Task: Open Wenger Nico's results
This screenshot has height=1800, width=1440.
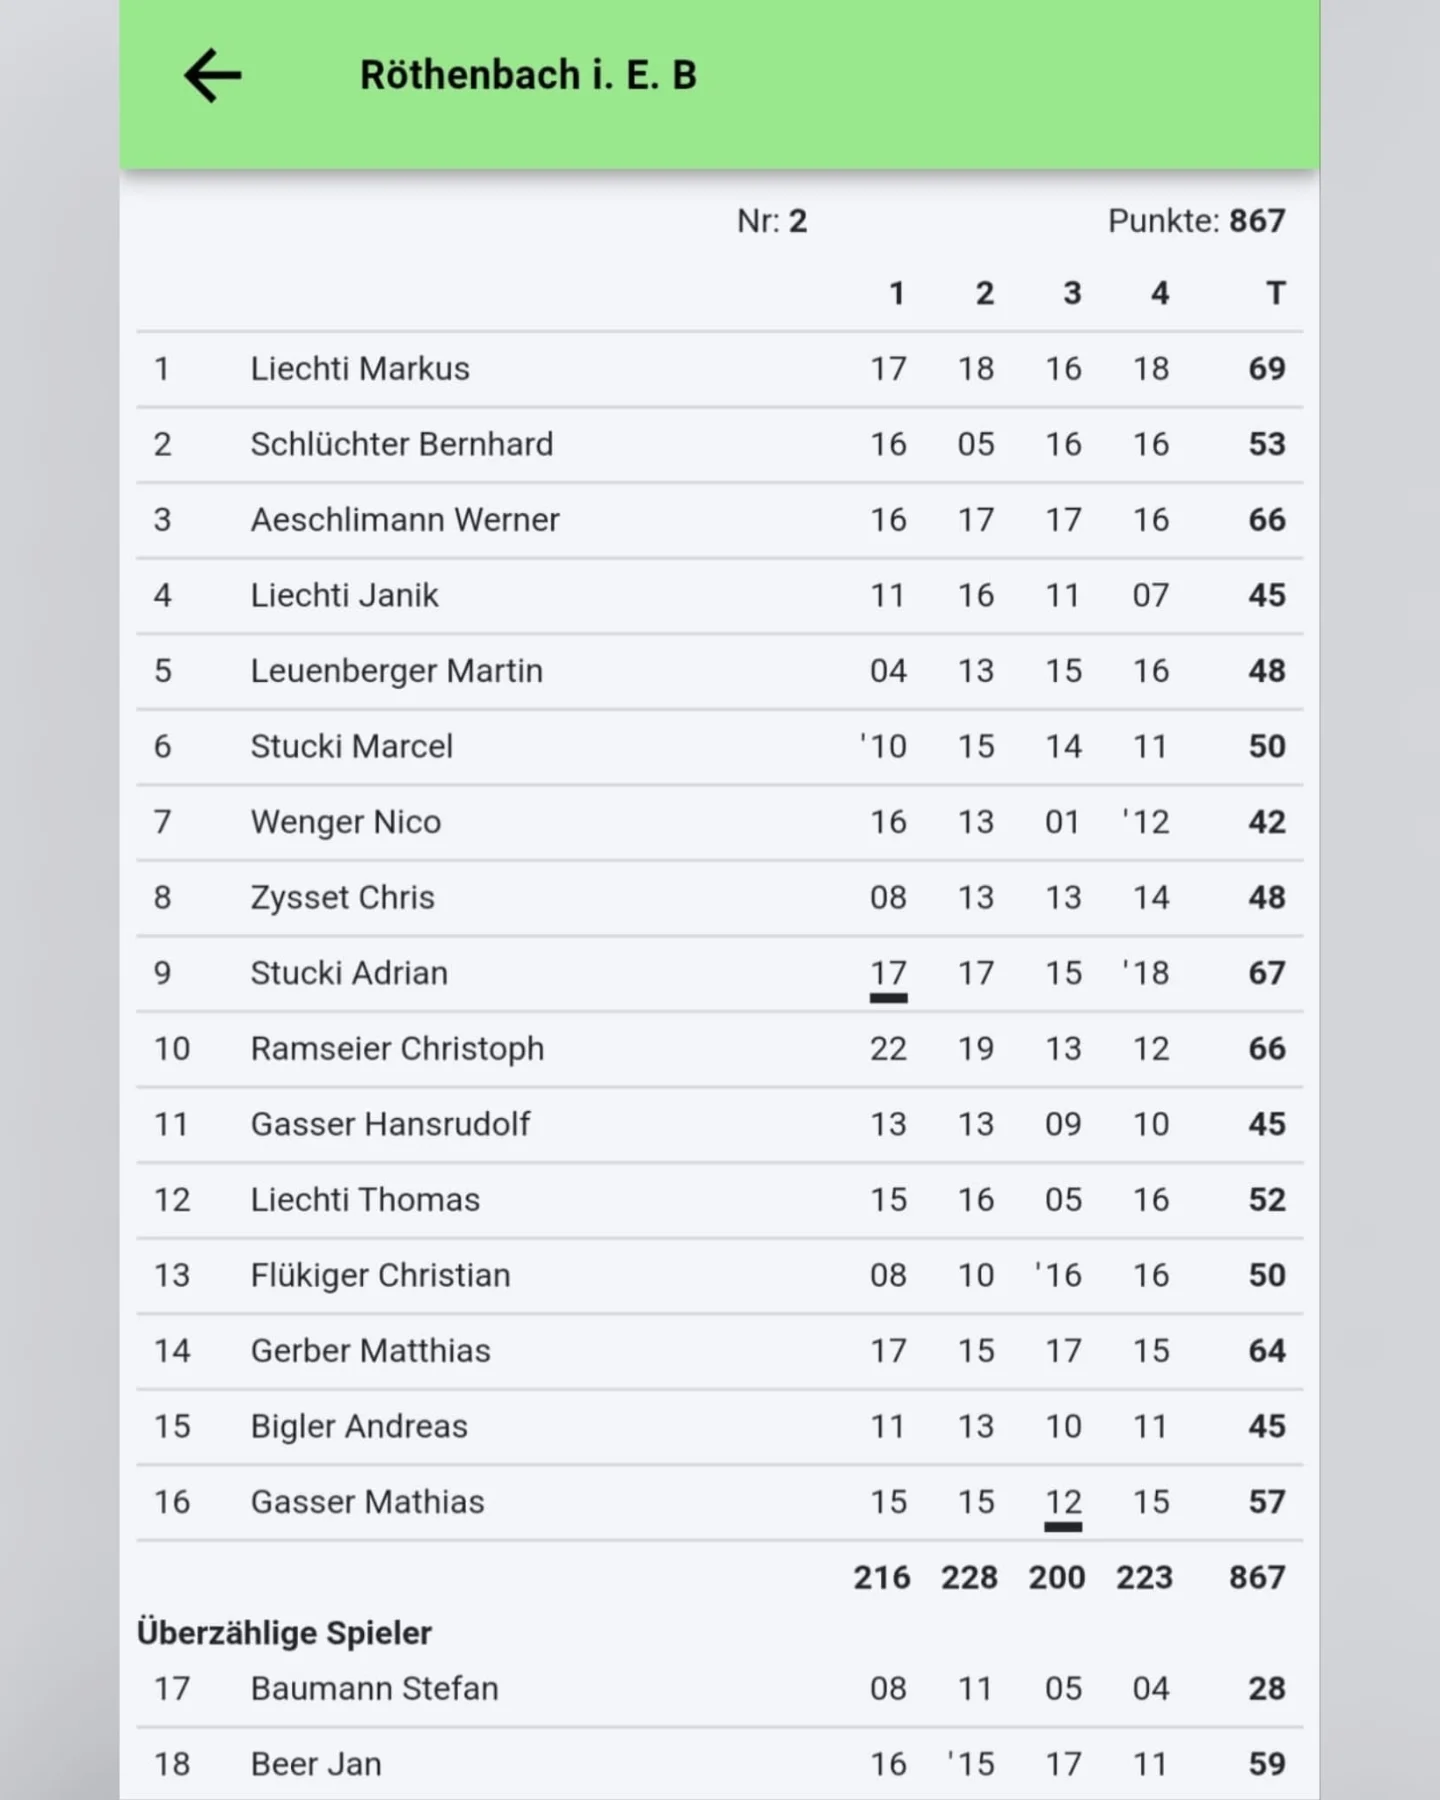Action: point(720,822)
